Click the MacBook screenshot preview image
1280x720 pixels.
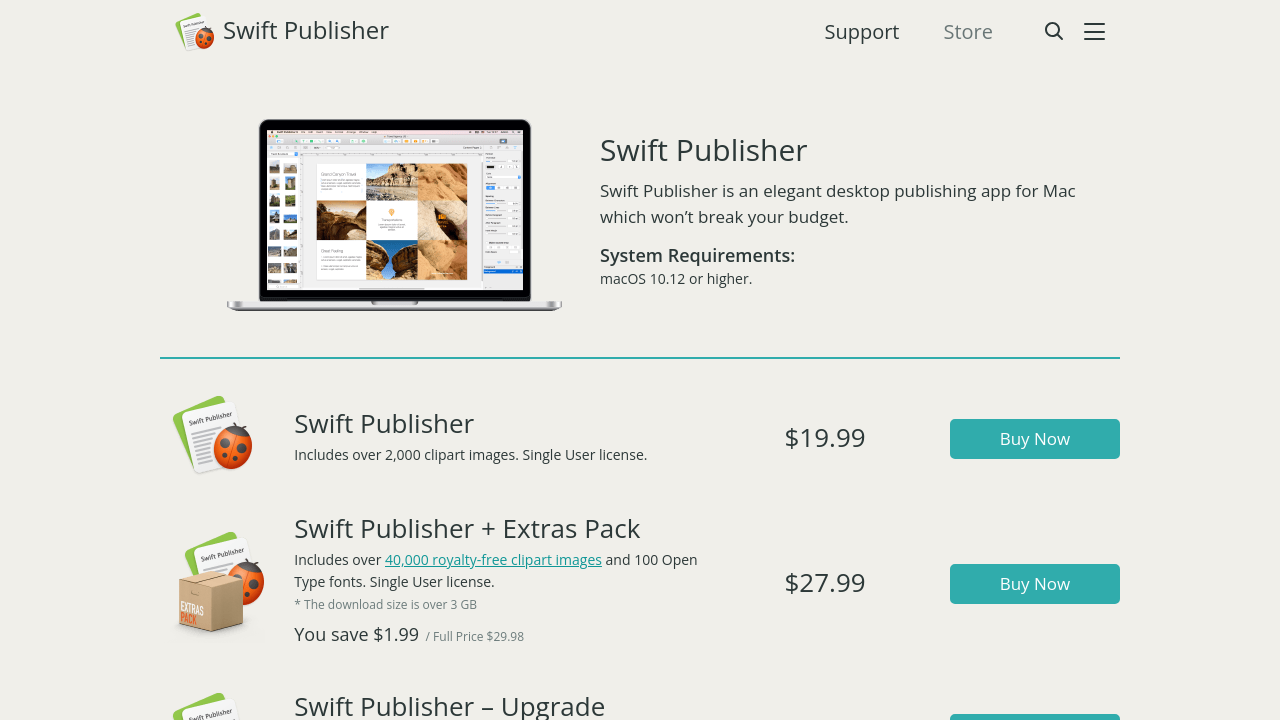click(x=394, y=214)
